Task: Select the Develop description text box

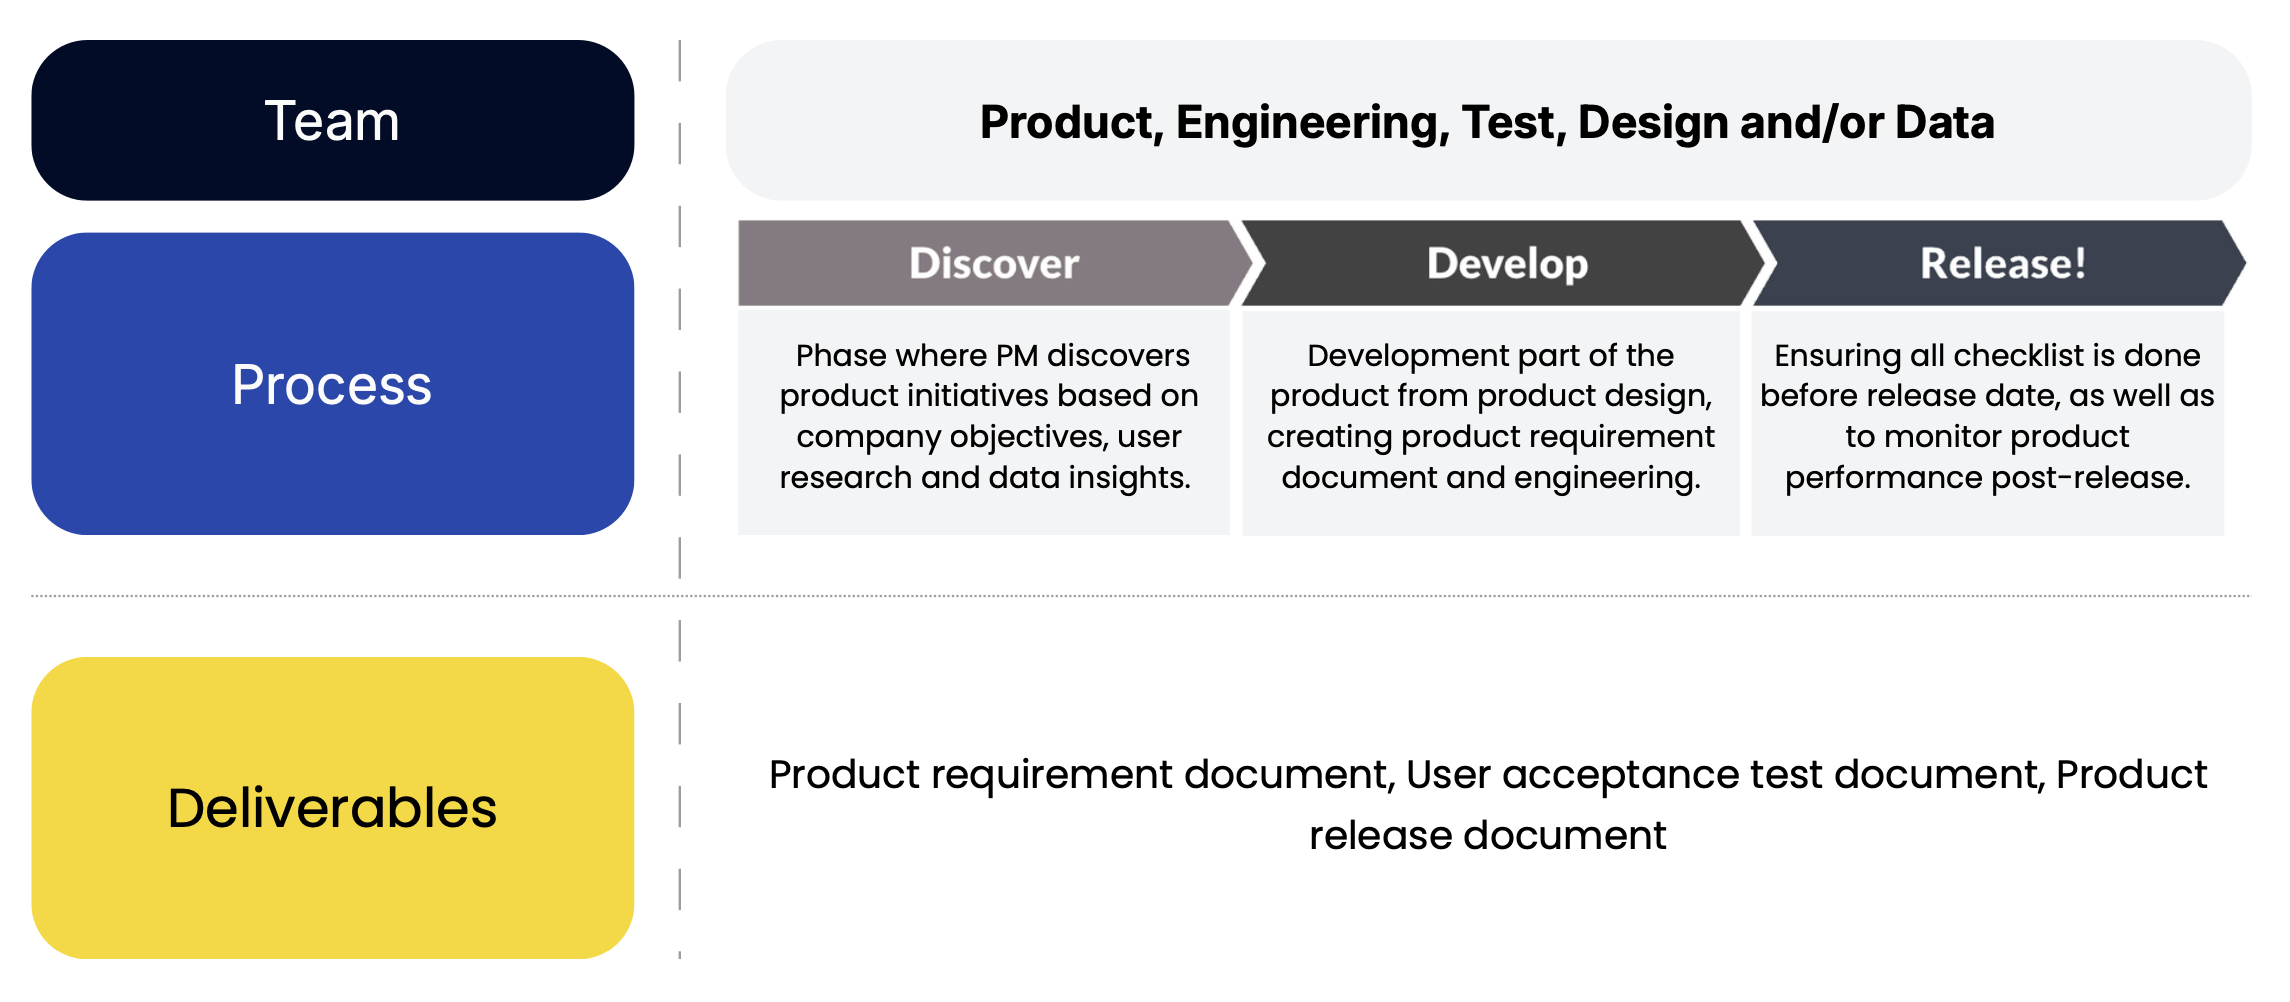Action: (1490, 417)
